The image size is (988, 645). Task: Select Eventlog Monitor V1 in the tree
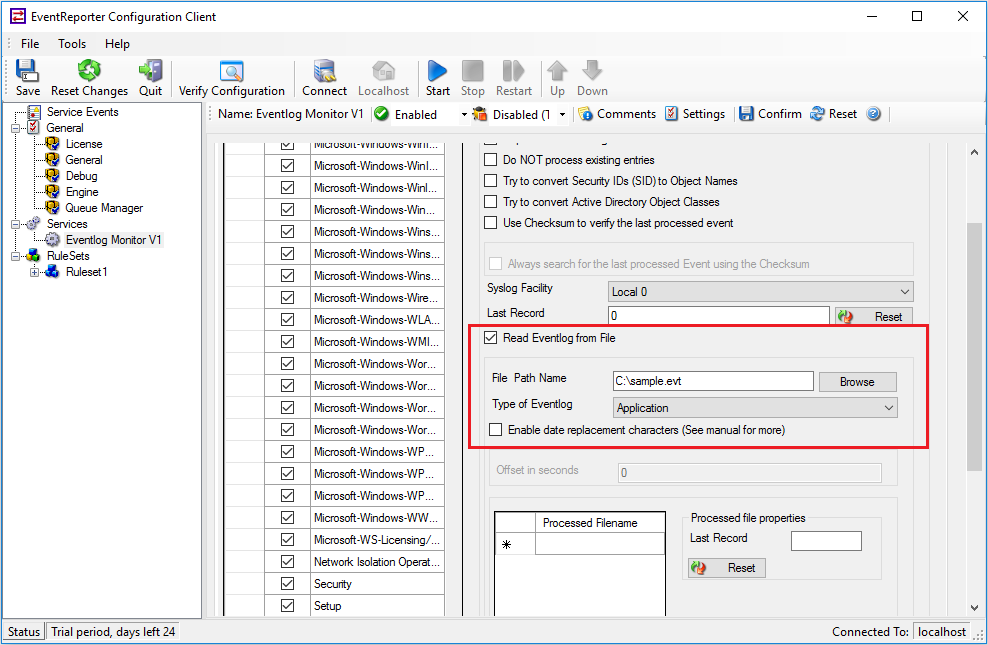[113, 240]
